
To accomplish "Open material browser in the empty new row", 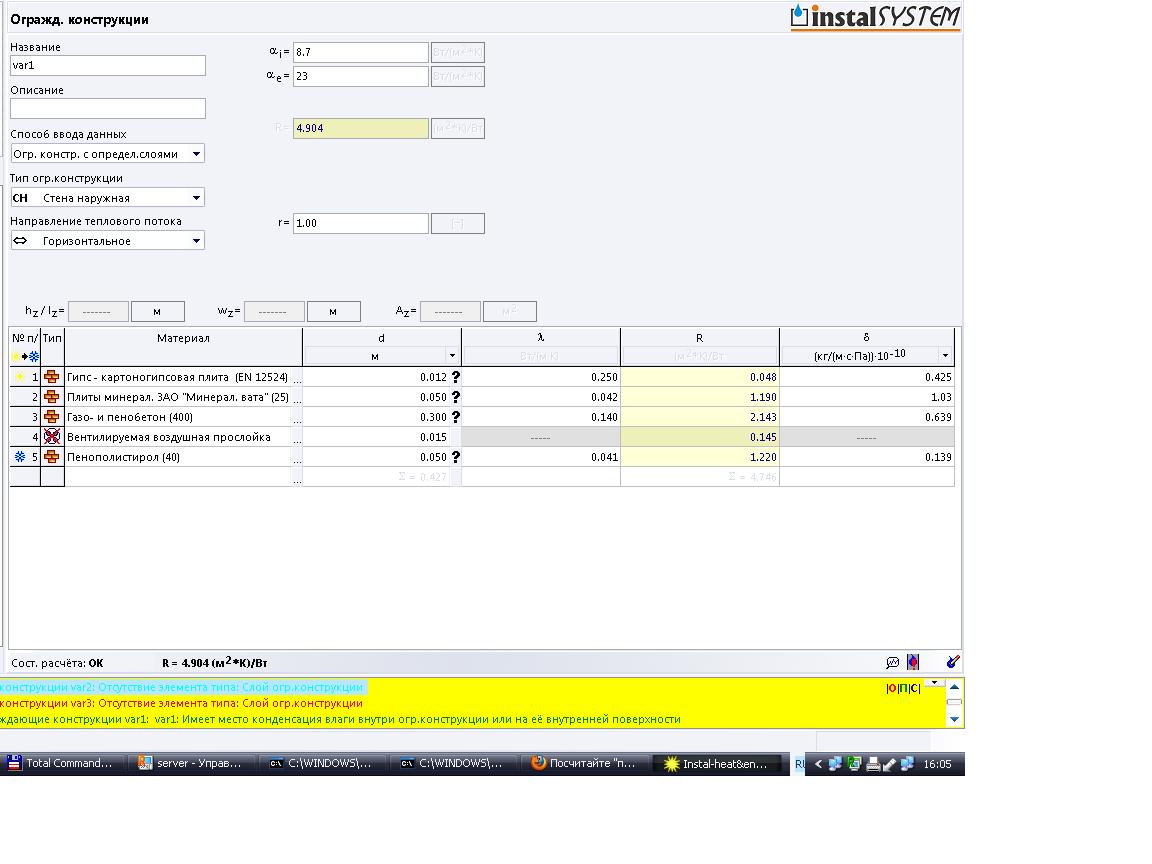I will click(297, 477).
